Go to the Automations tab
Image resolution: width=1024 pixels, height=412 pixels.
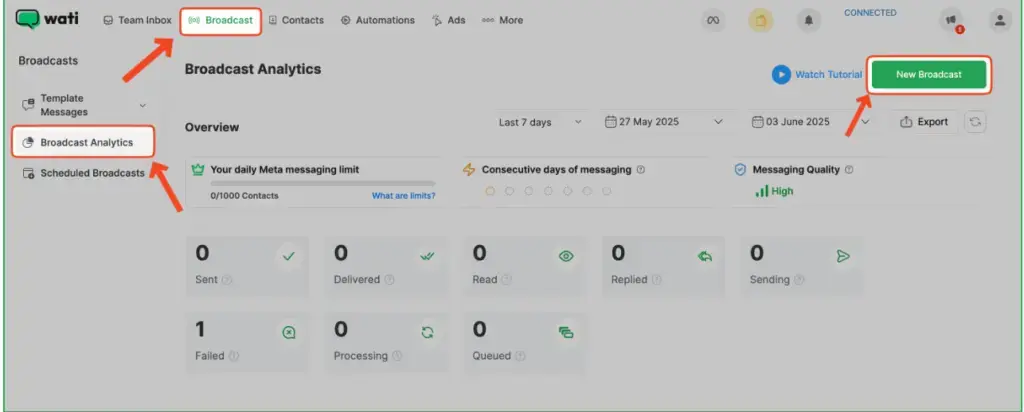[x=377, y=20]
